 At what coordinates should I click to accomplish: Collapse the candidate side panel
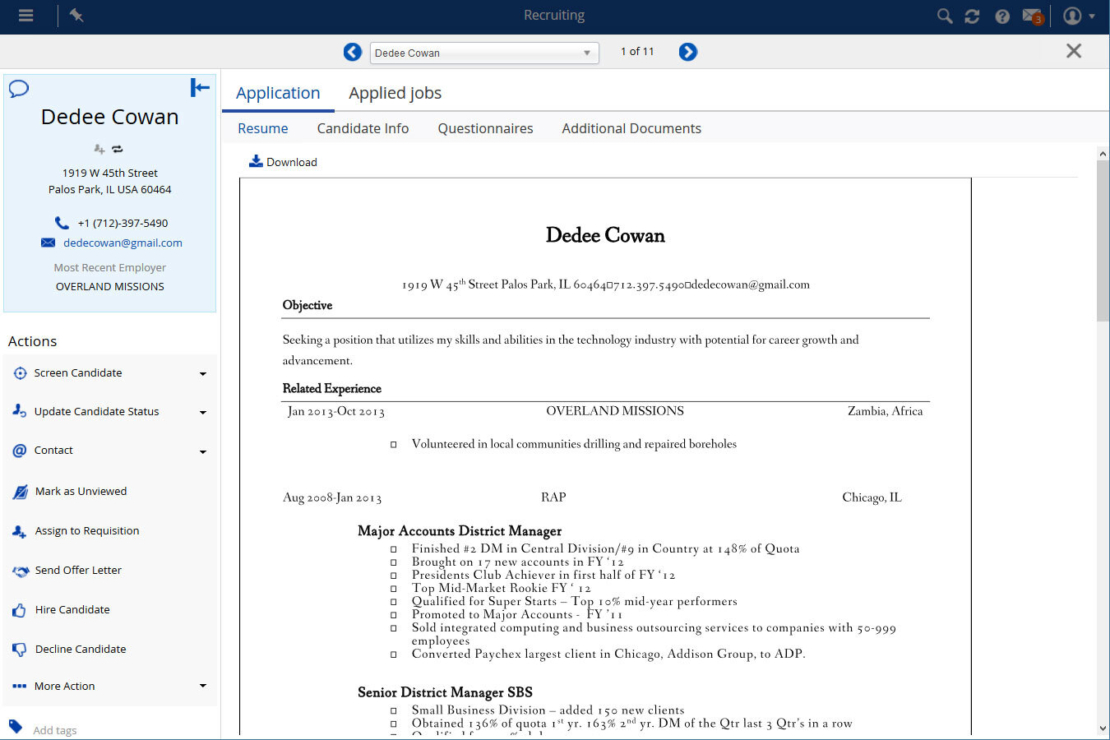[200, 88]
